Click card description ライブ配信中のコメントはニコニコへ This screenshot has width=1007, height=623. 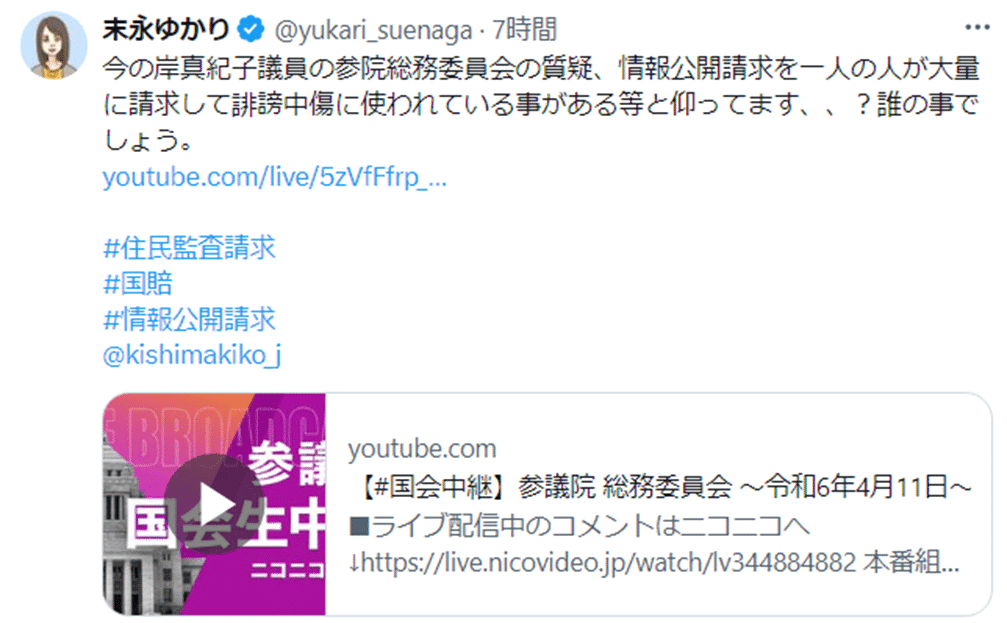pos(578,526)
